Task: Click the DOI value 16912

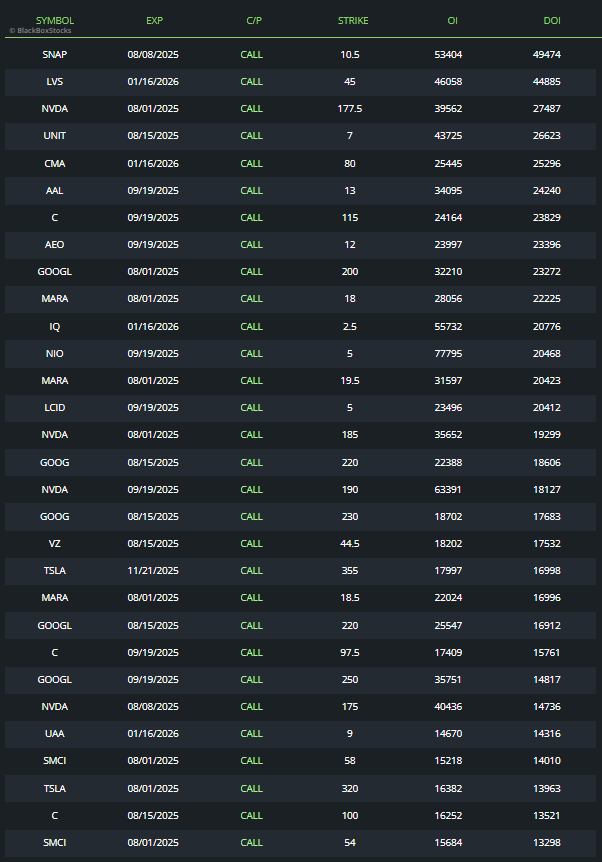Action: (546, 625)
